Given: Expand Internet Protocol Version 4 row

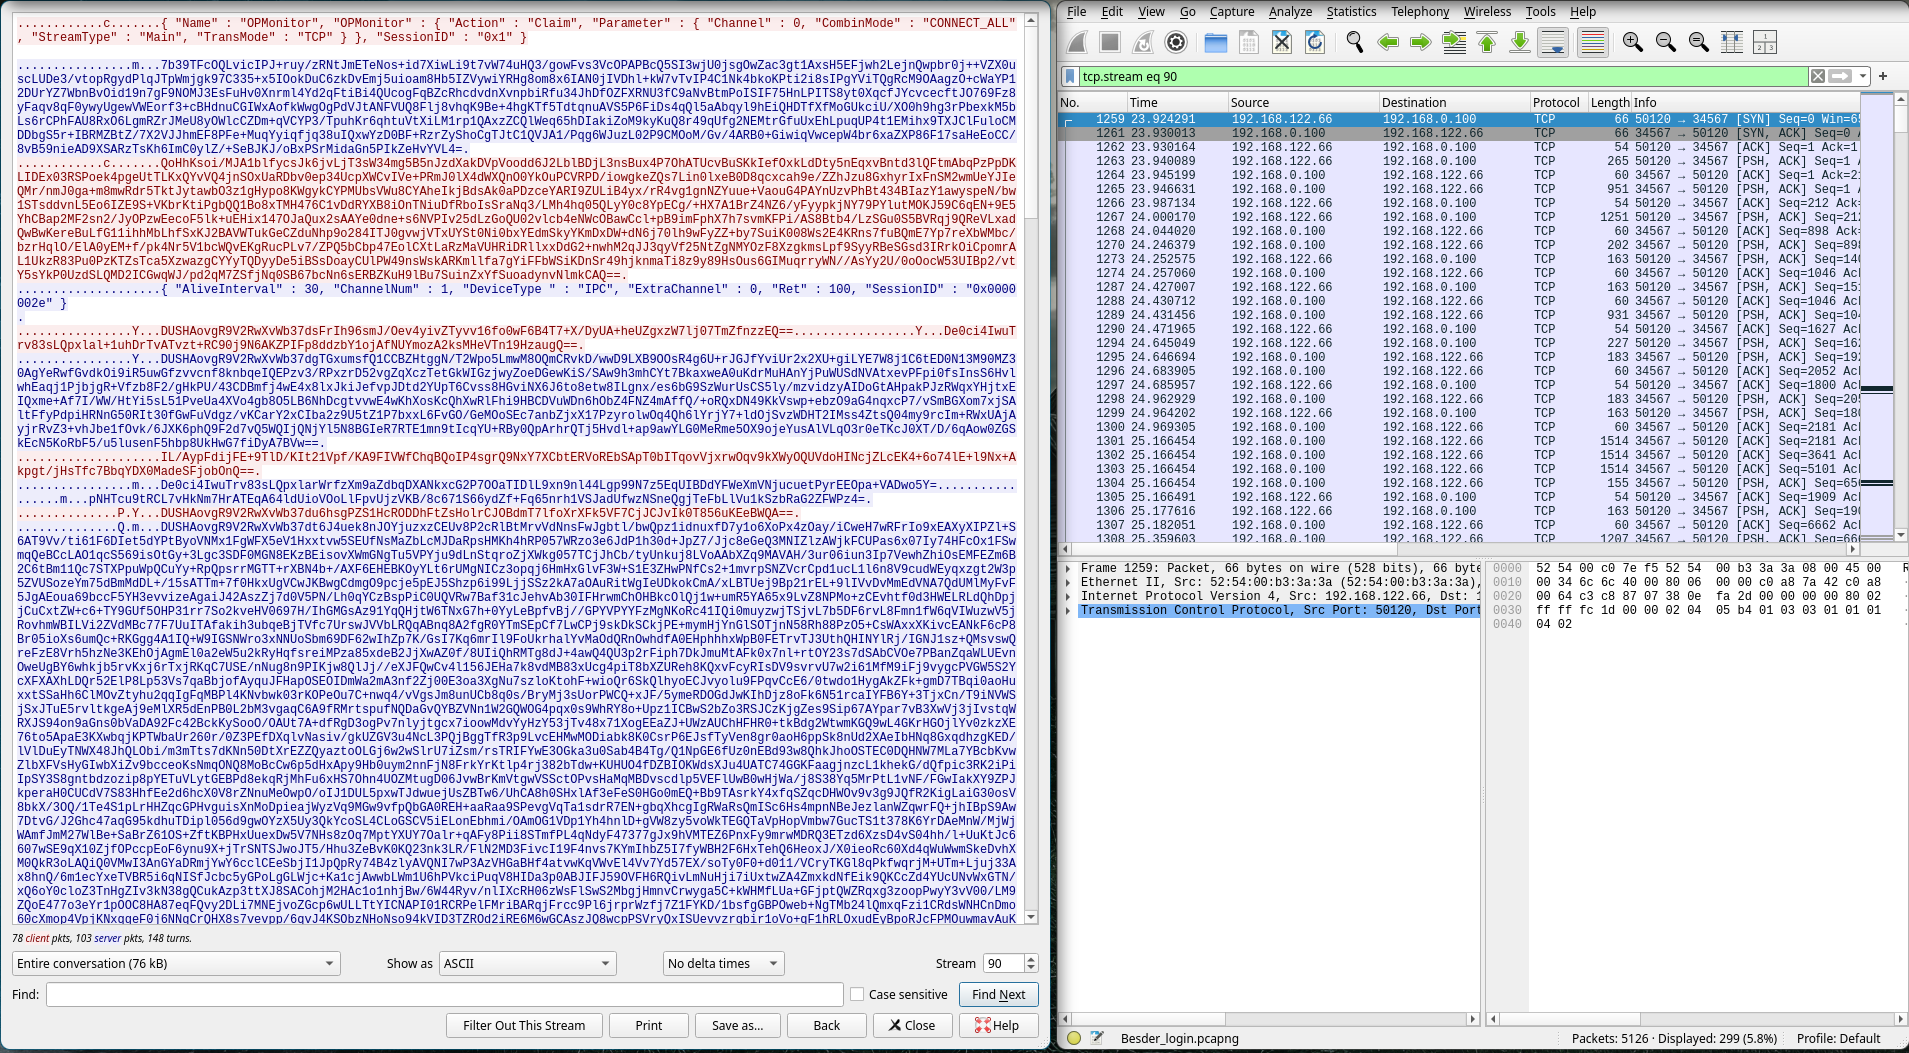Looking at the screenshot, I should 1068,596.
